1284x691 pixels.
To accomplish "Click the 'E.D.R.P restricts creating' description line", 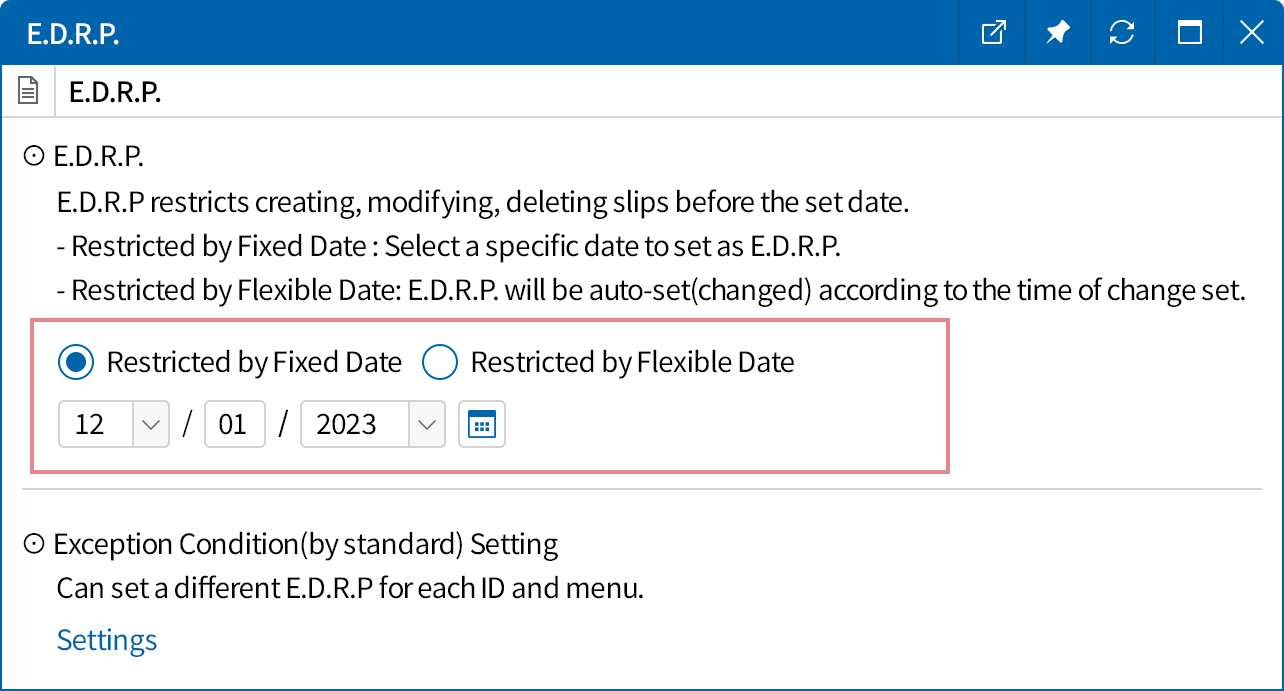I will click(482, 203).
